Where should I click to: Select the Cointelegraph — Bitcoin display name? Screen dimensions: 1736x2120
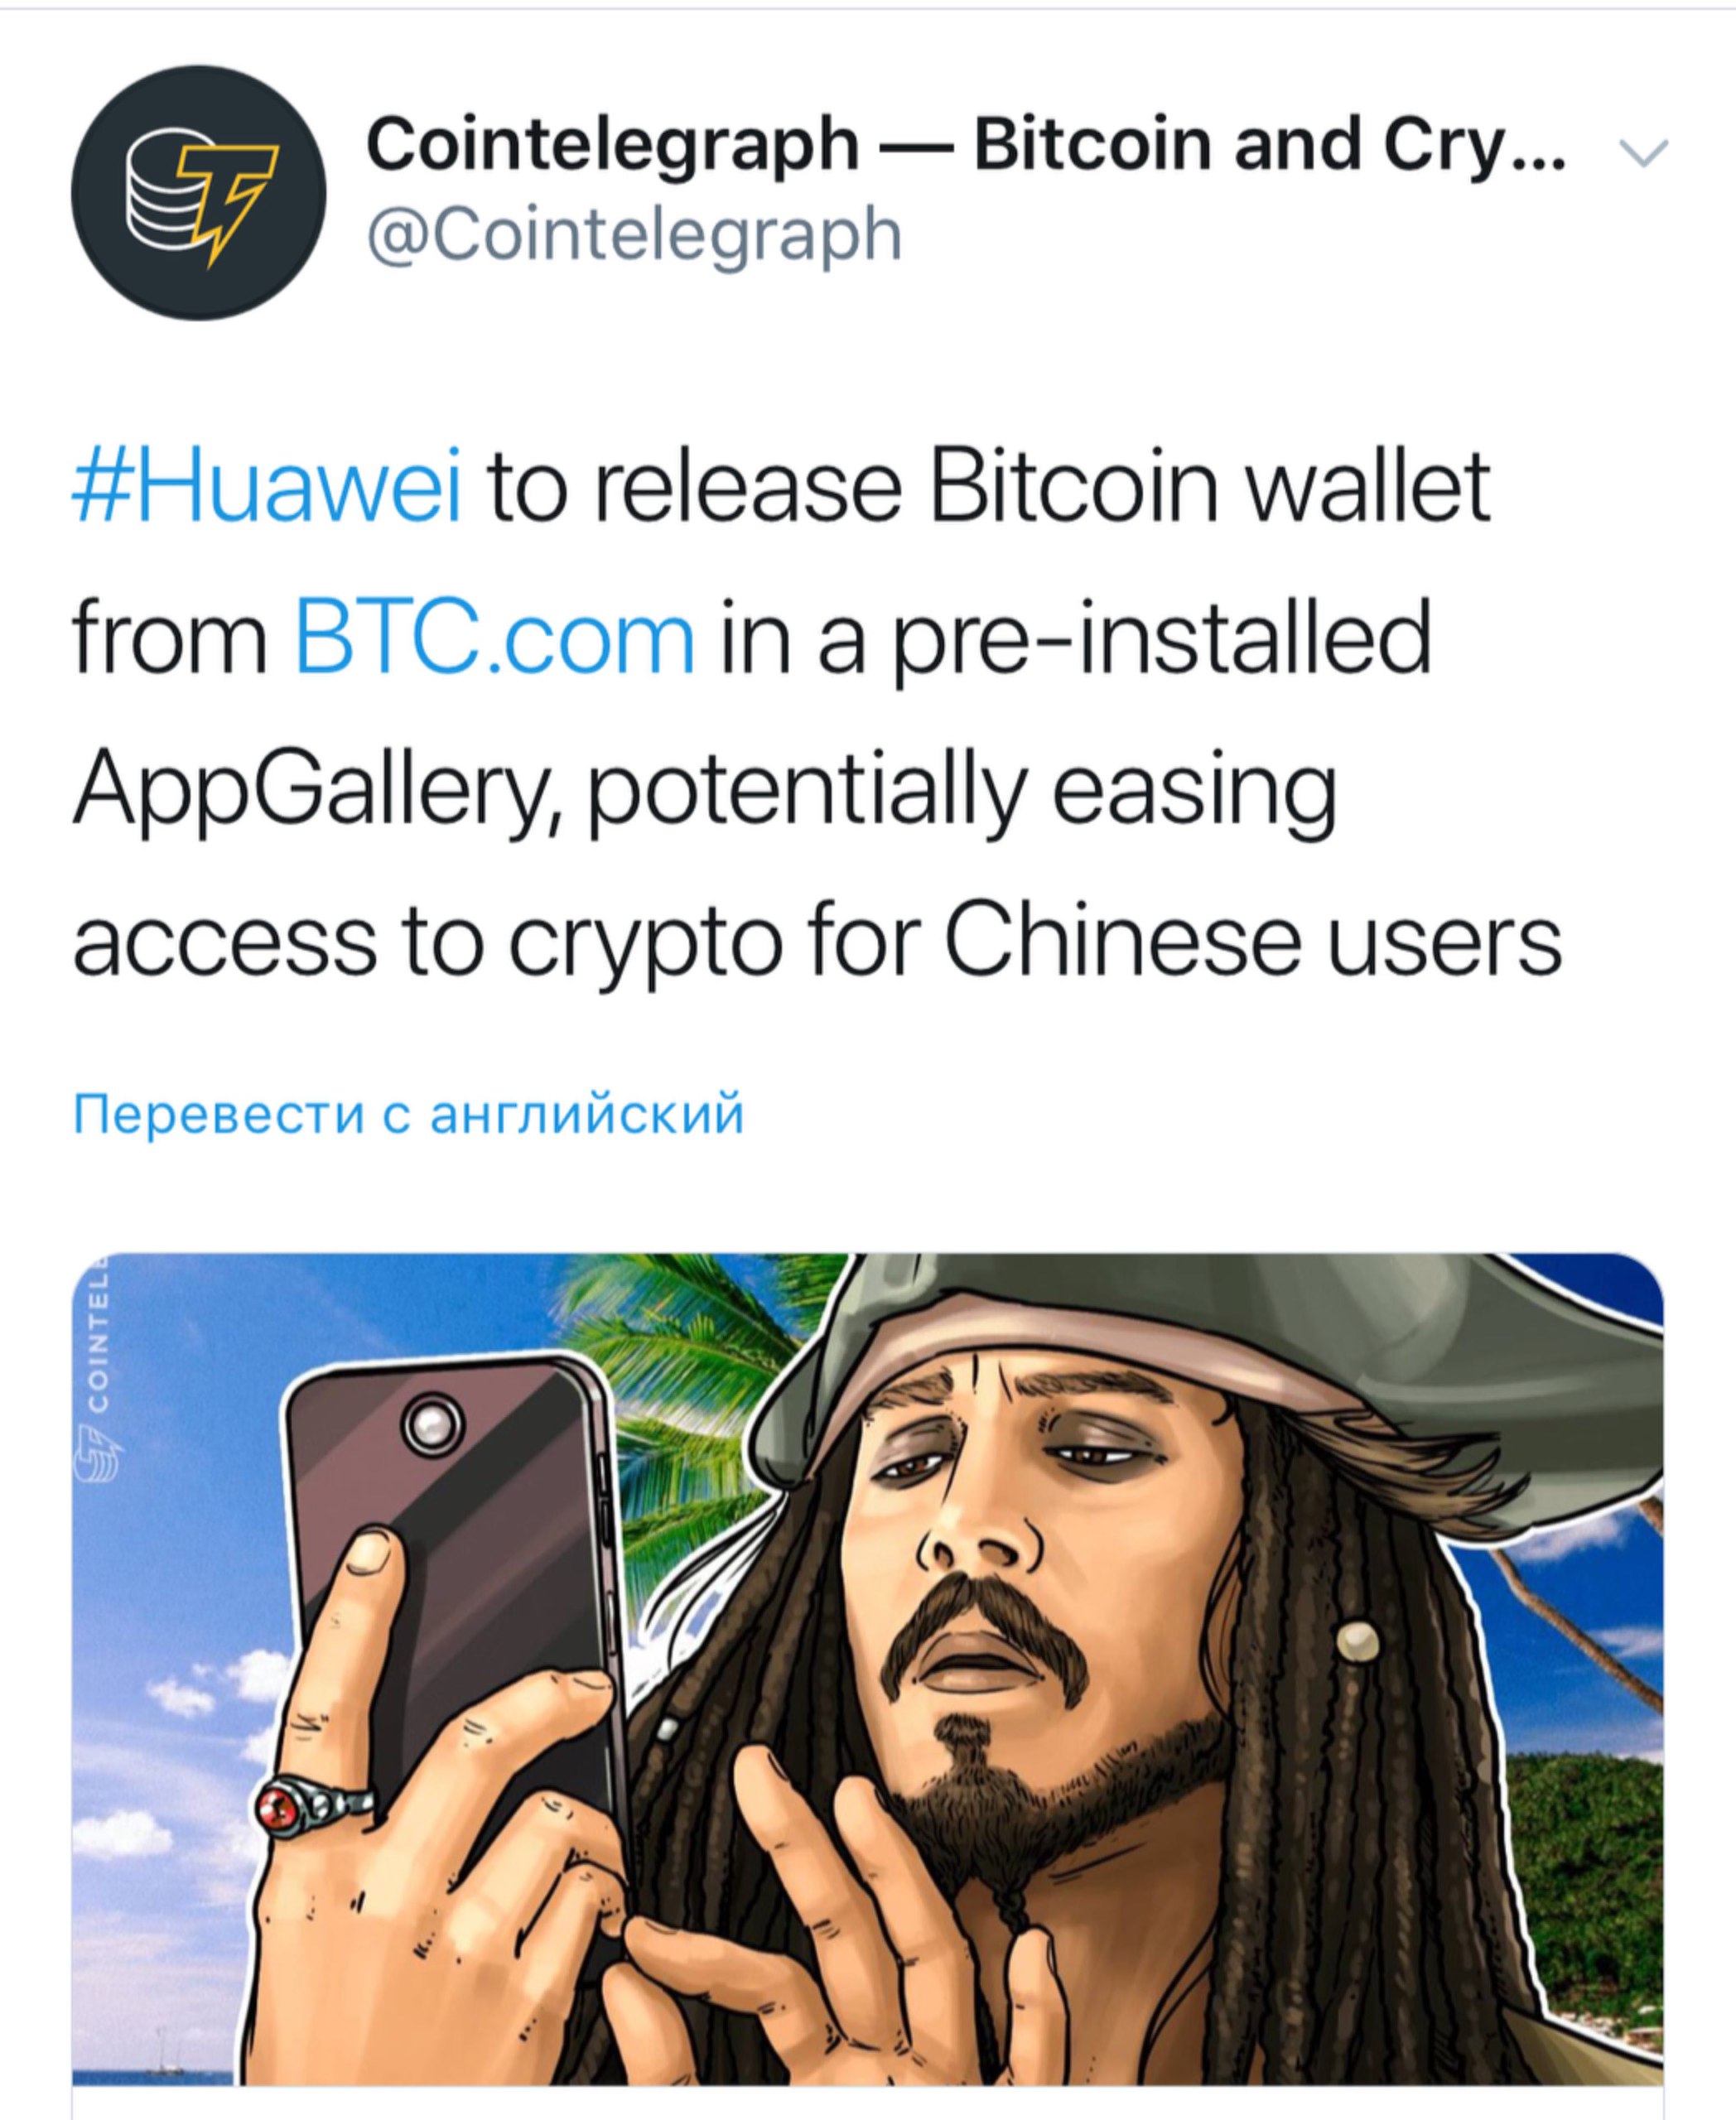click(967, 145)
